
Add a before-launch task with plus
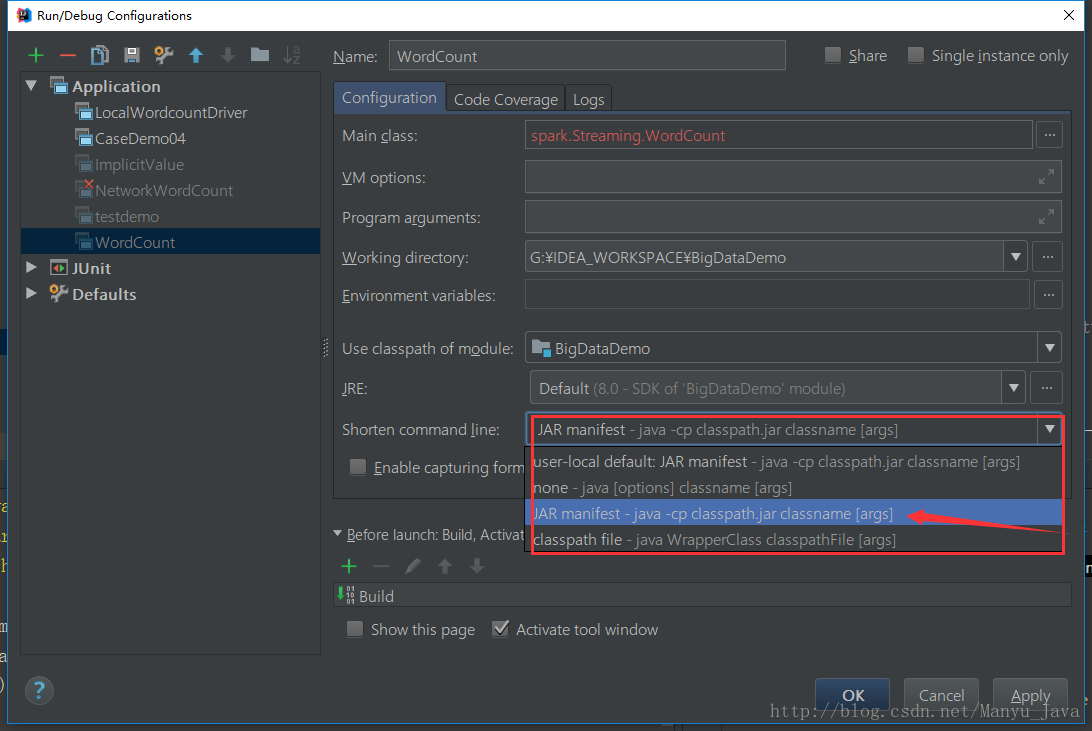pos(349,566)
